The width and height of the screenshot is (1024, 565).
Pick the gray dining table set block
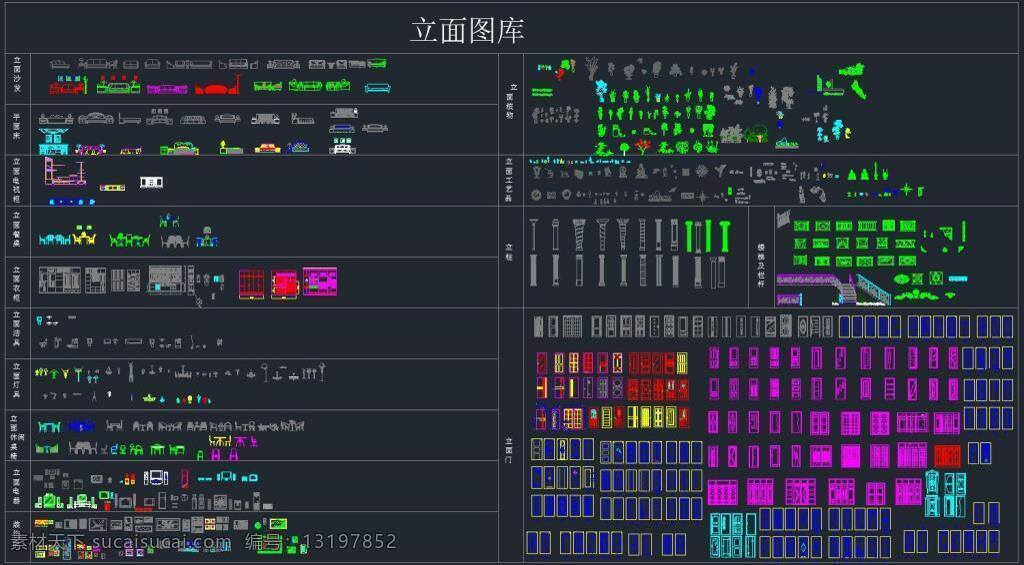tap(174, 241)
